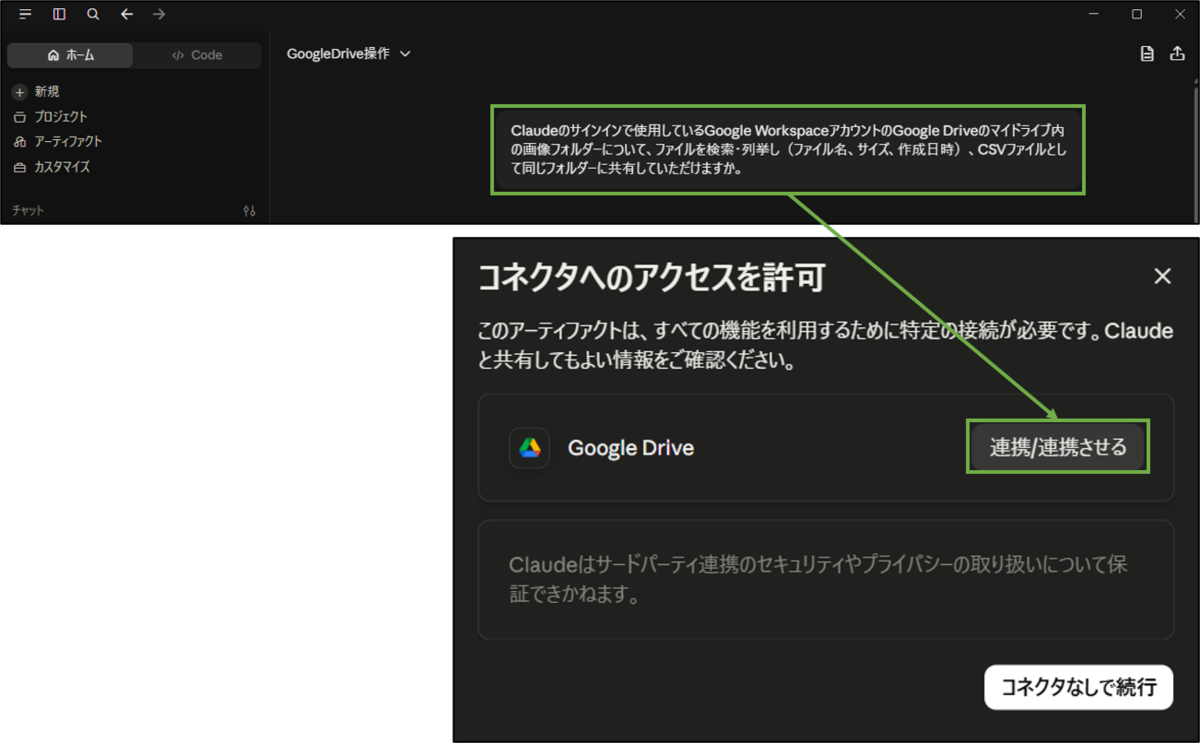Click the コネクタへのアクセスを許可 heading
The image size is (1200, 743).
coord(652,278)
